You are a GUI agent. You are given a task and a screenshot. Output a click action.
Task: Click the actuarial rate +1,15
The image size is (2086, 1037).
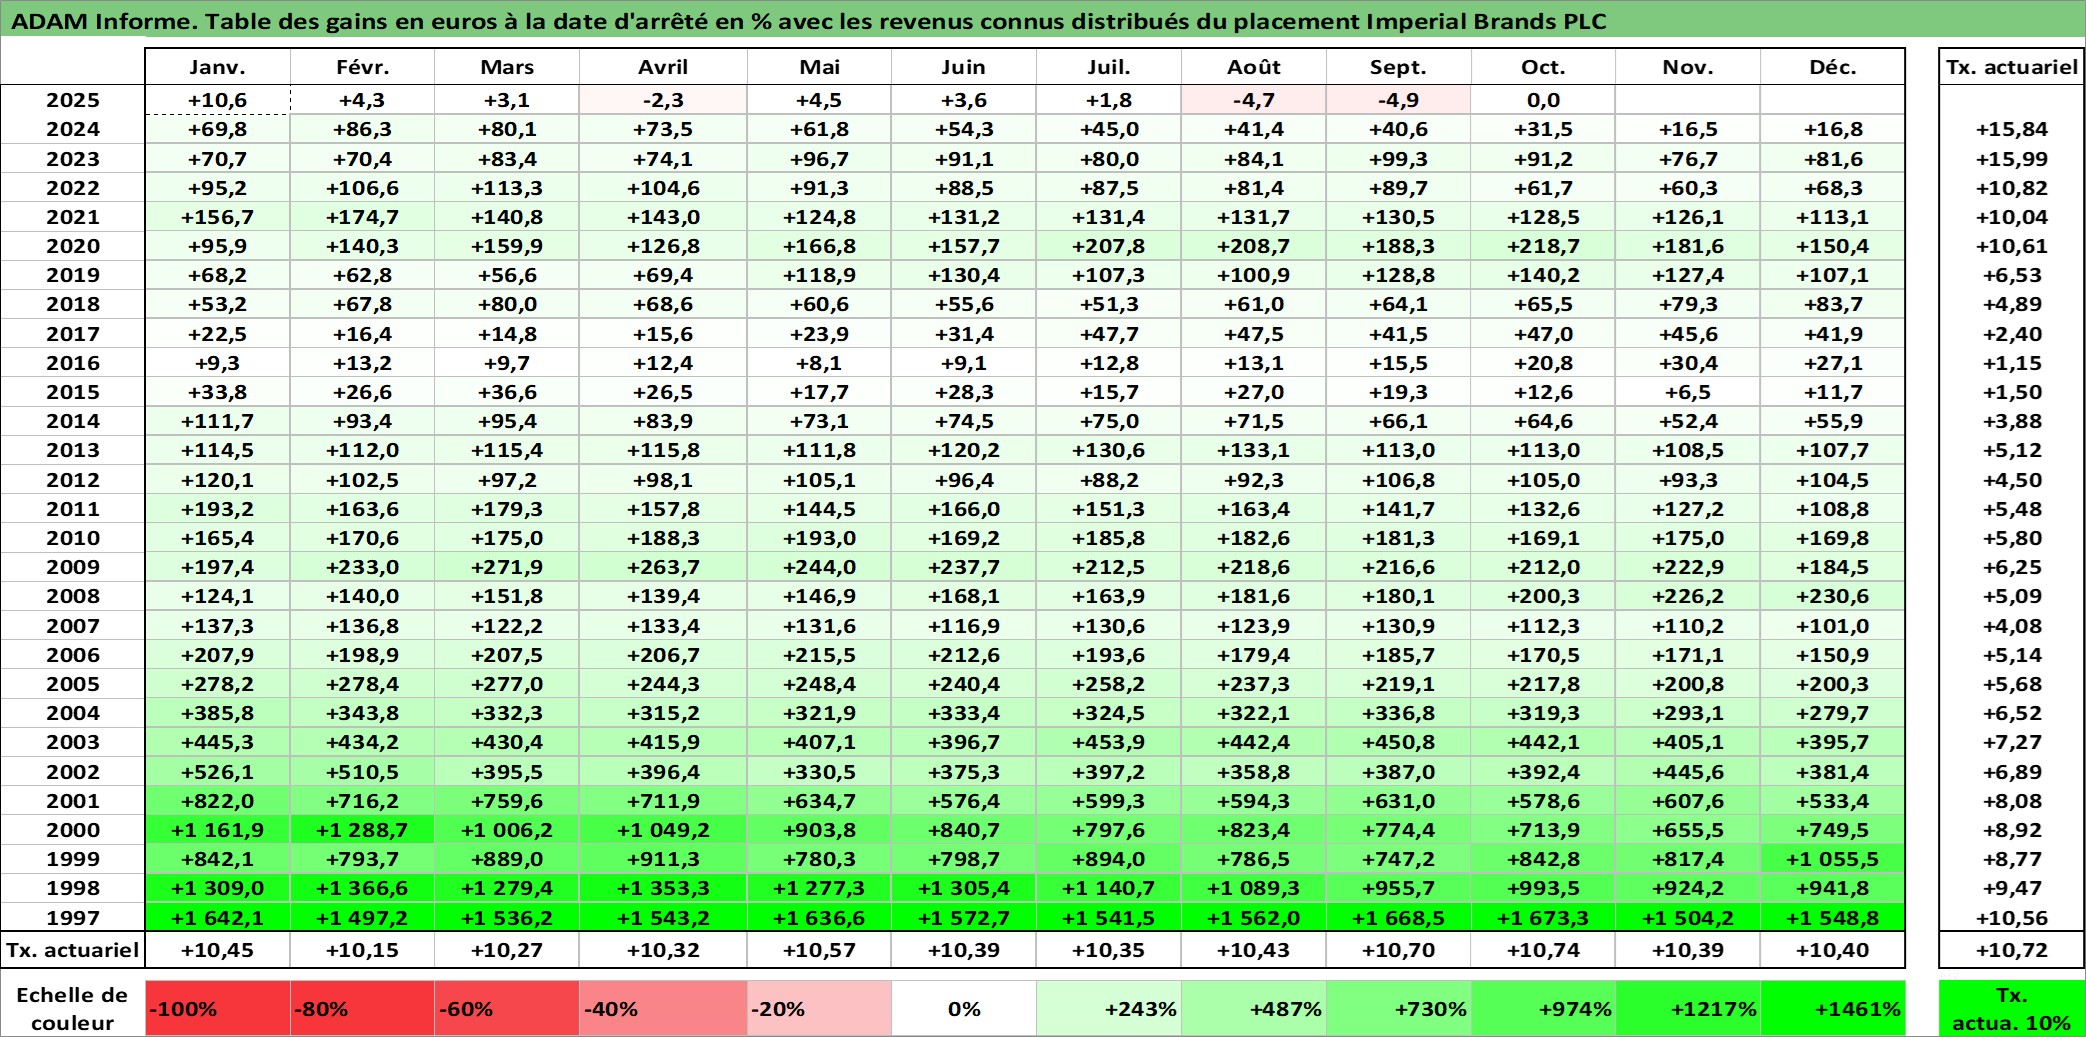pyautogui.click(x=2012, y=363)
